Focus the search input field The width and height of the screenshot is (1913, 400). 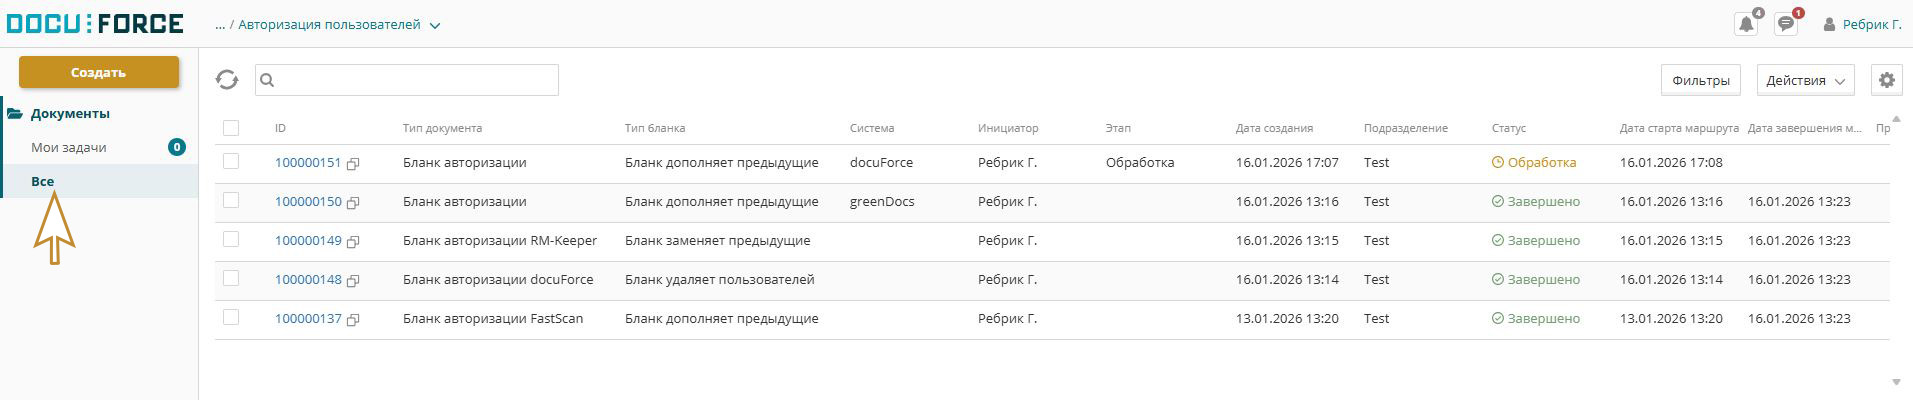tap(407, 80)
